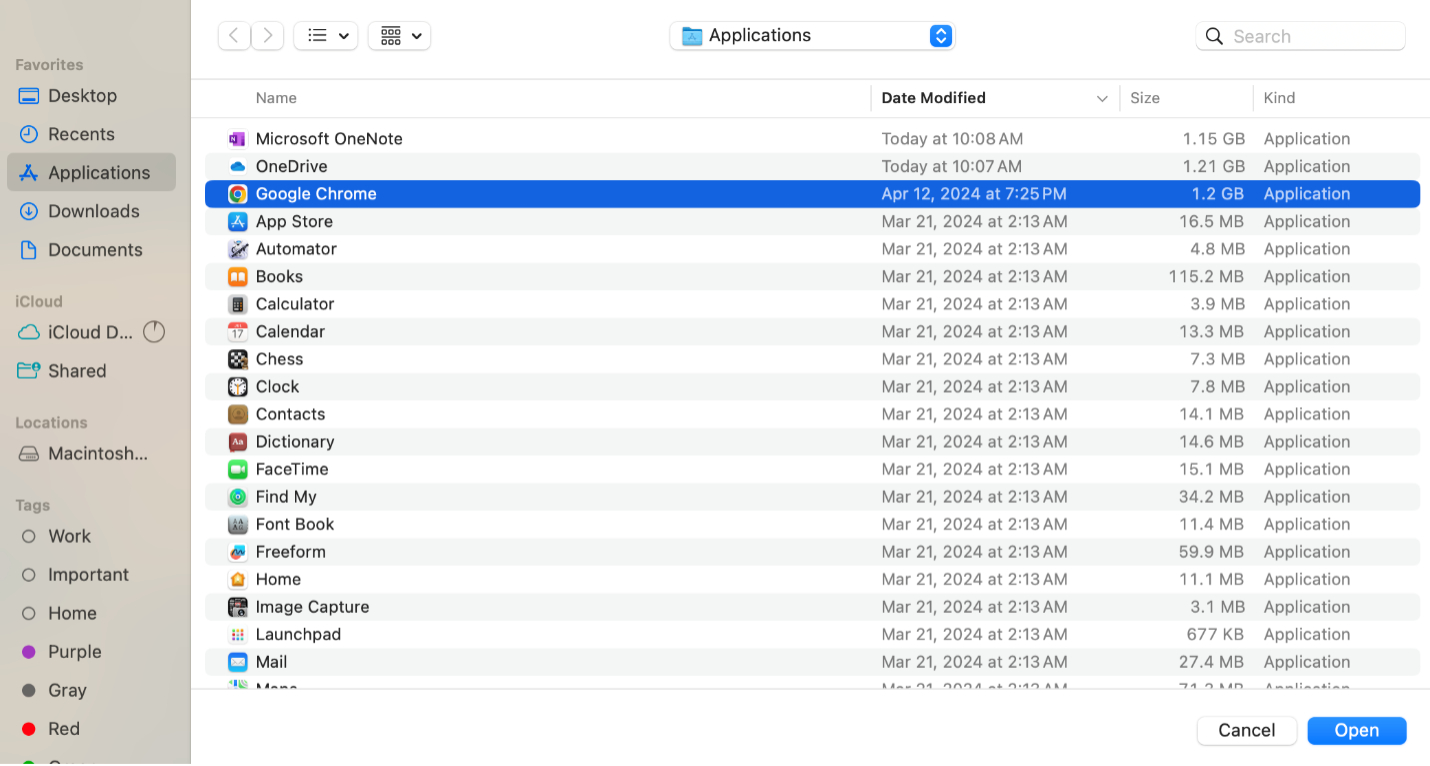Click the 59.9 MB size cell

click(x=1211, y=552)
